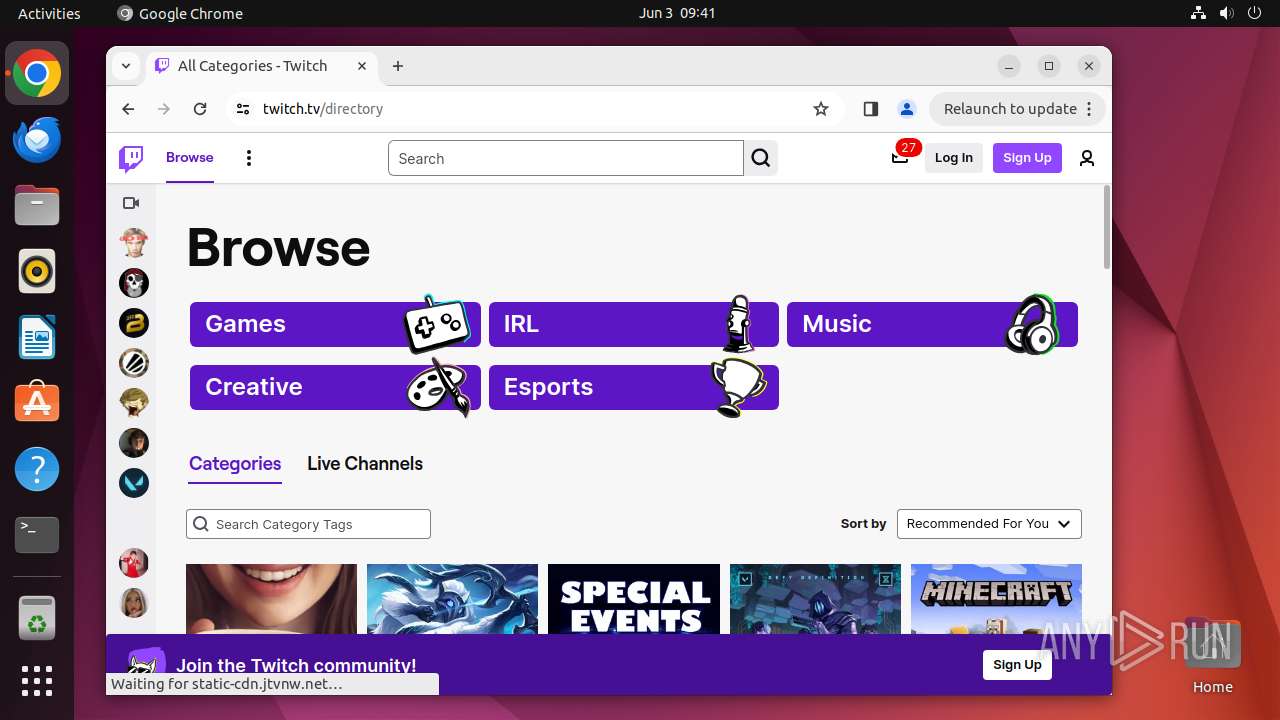Open Rhythmbox from the dock
This screenshot has width=1280, height=720.
pyautogui.click(x=37, y=271)
